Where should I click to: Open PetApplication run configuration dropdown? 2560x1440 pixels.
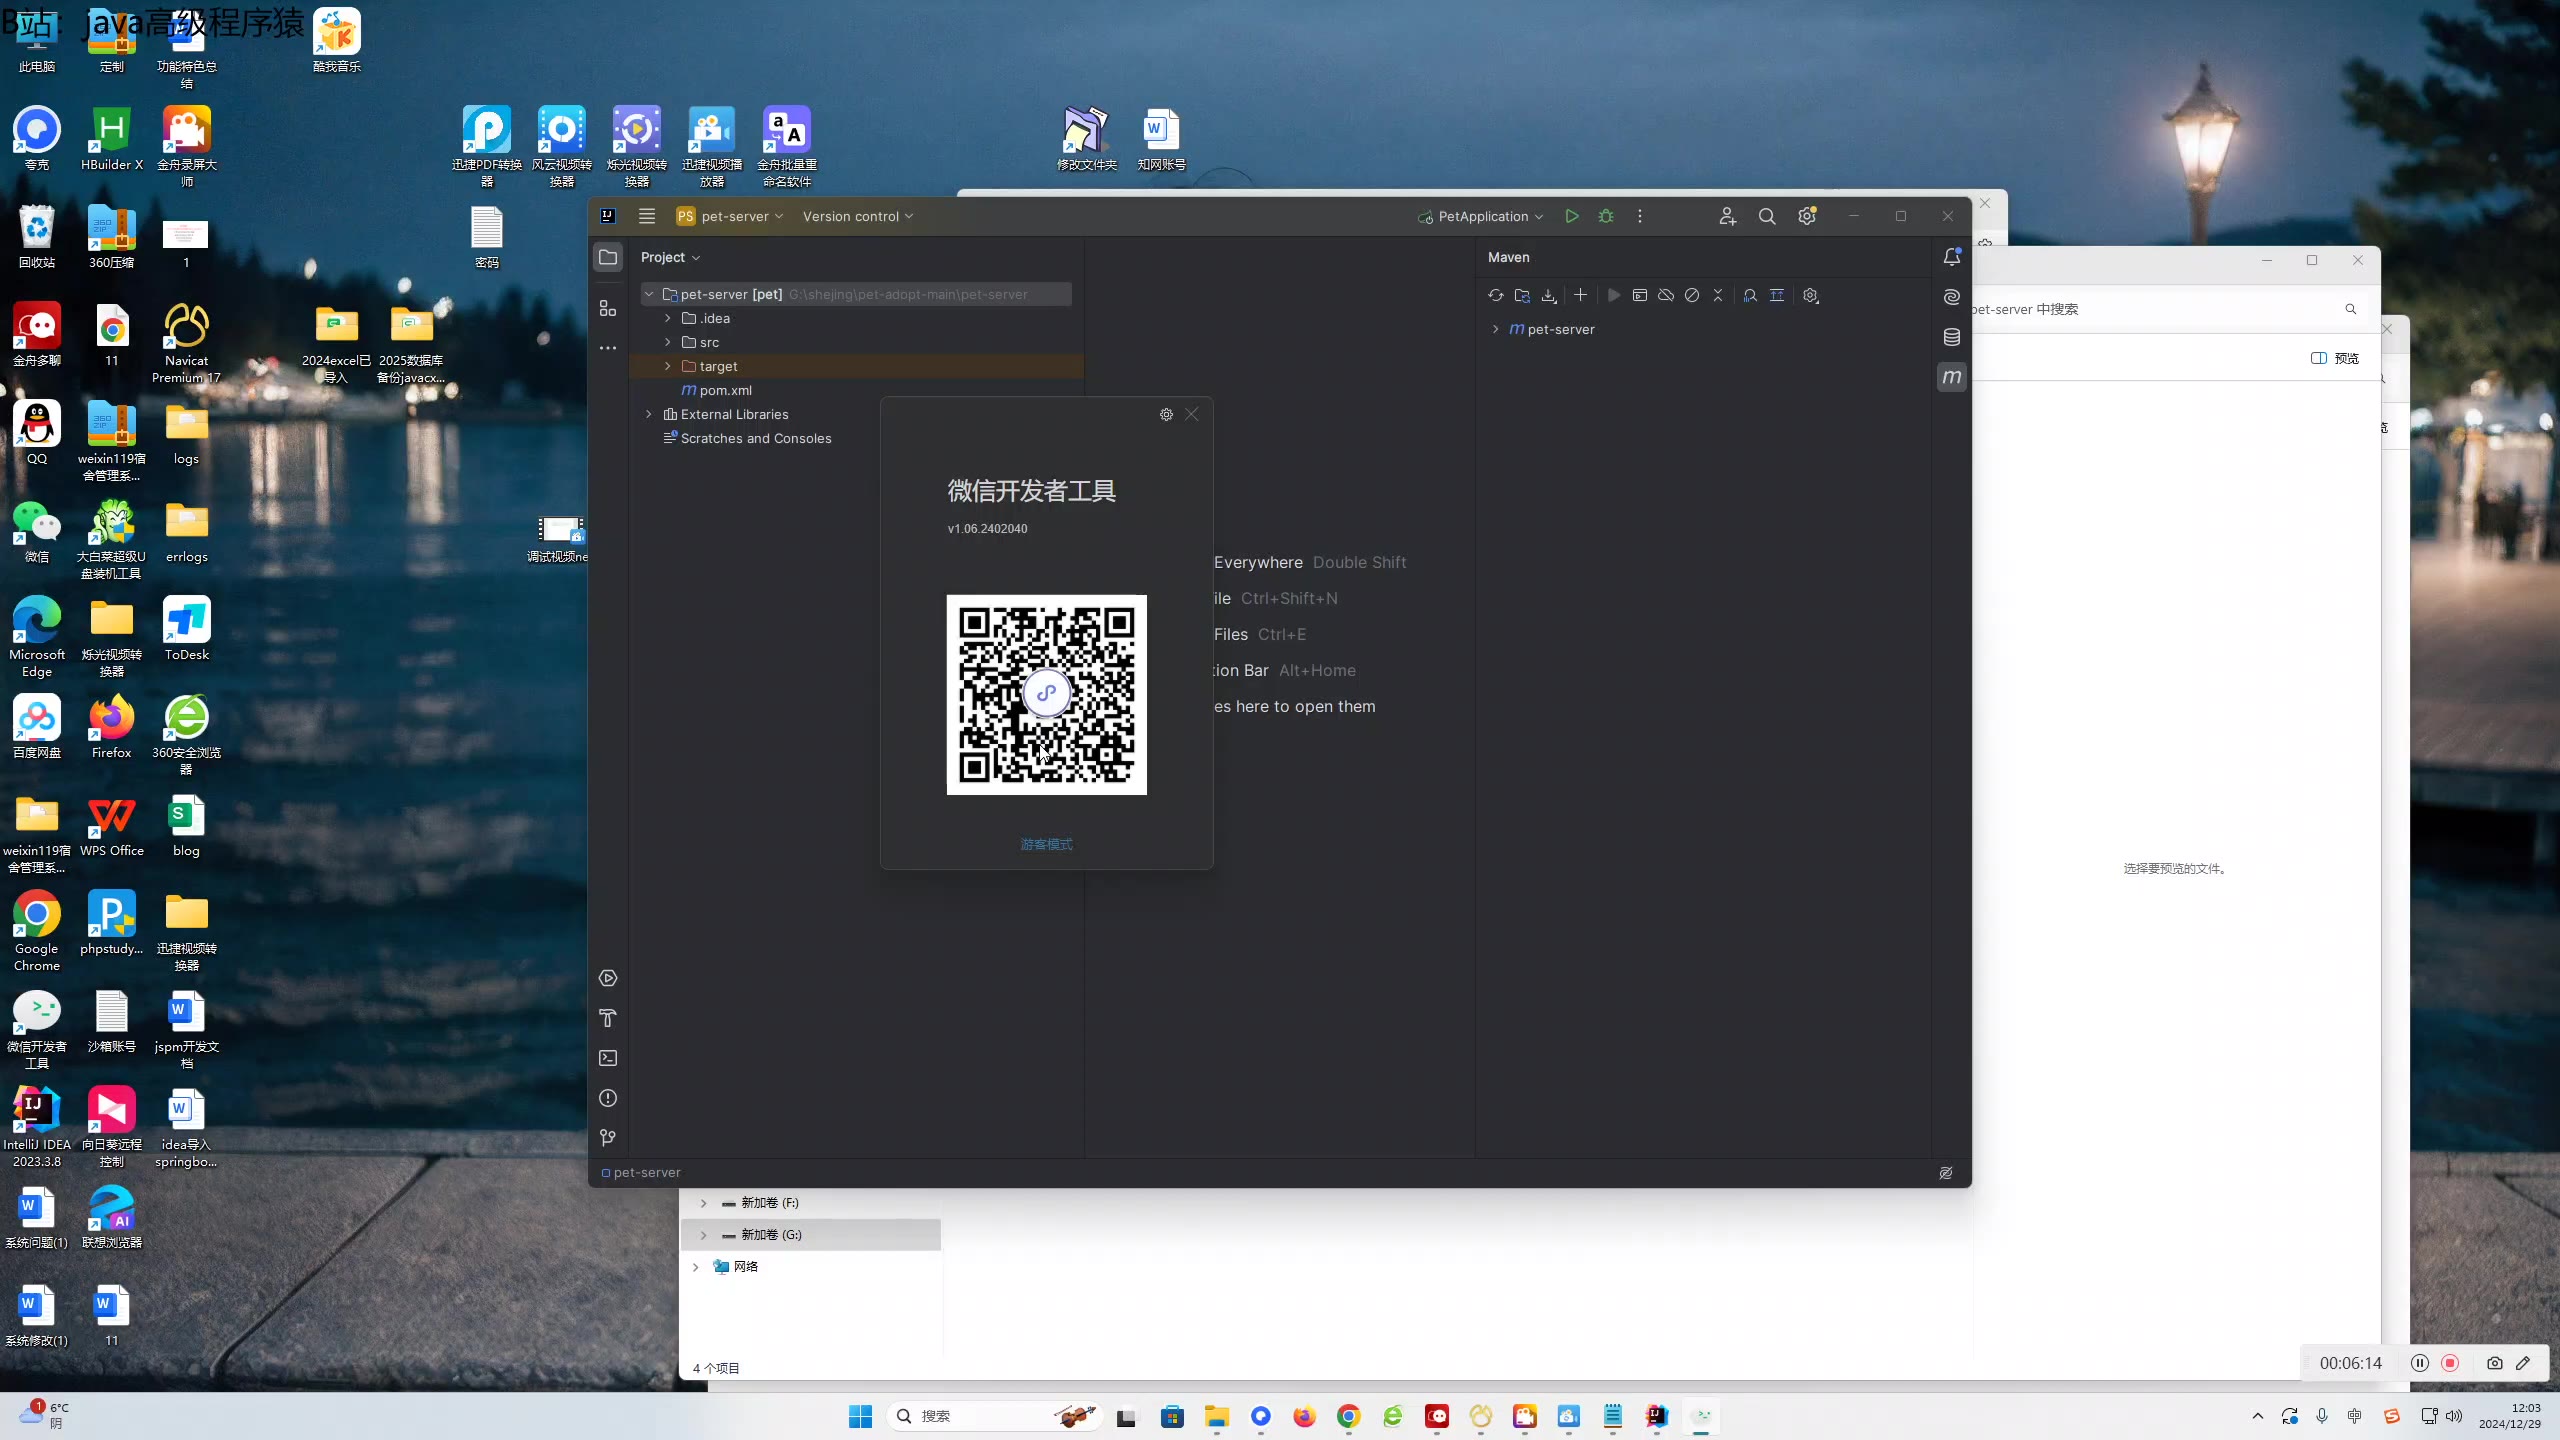(1482, 216)
